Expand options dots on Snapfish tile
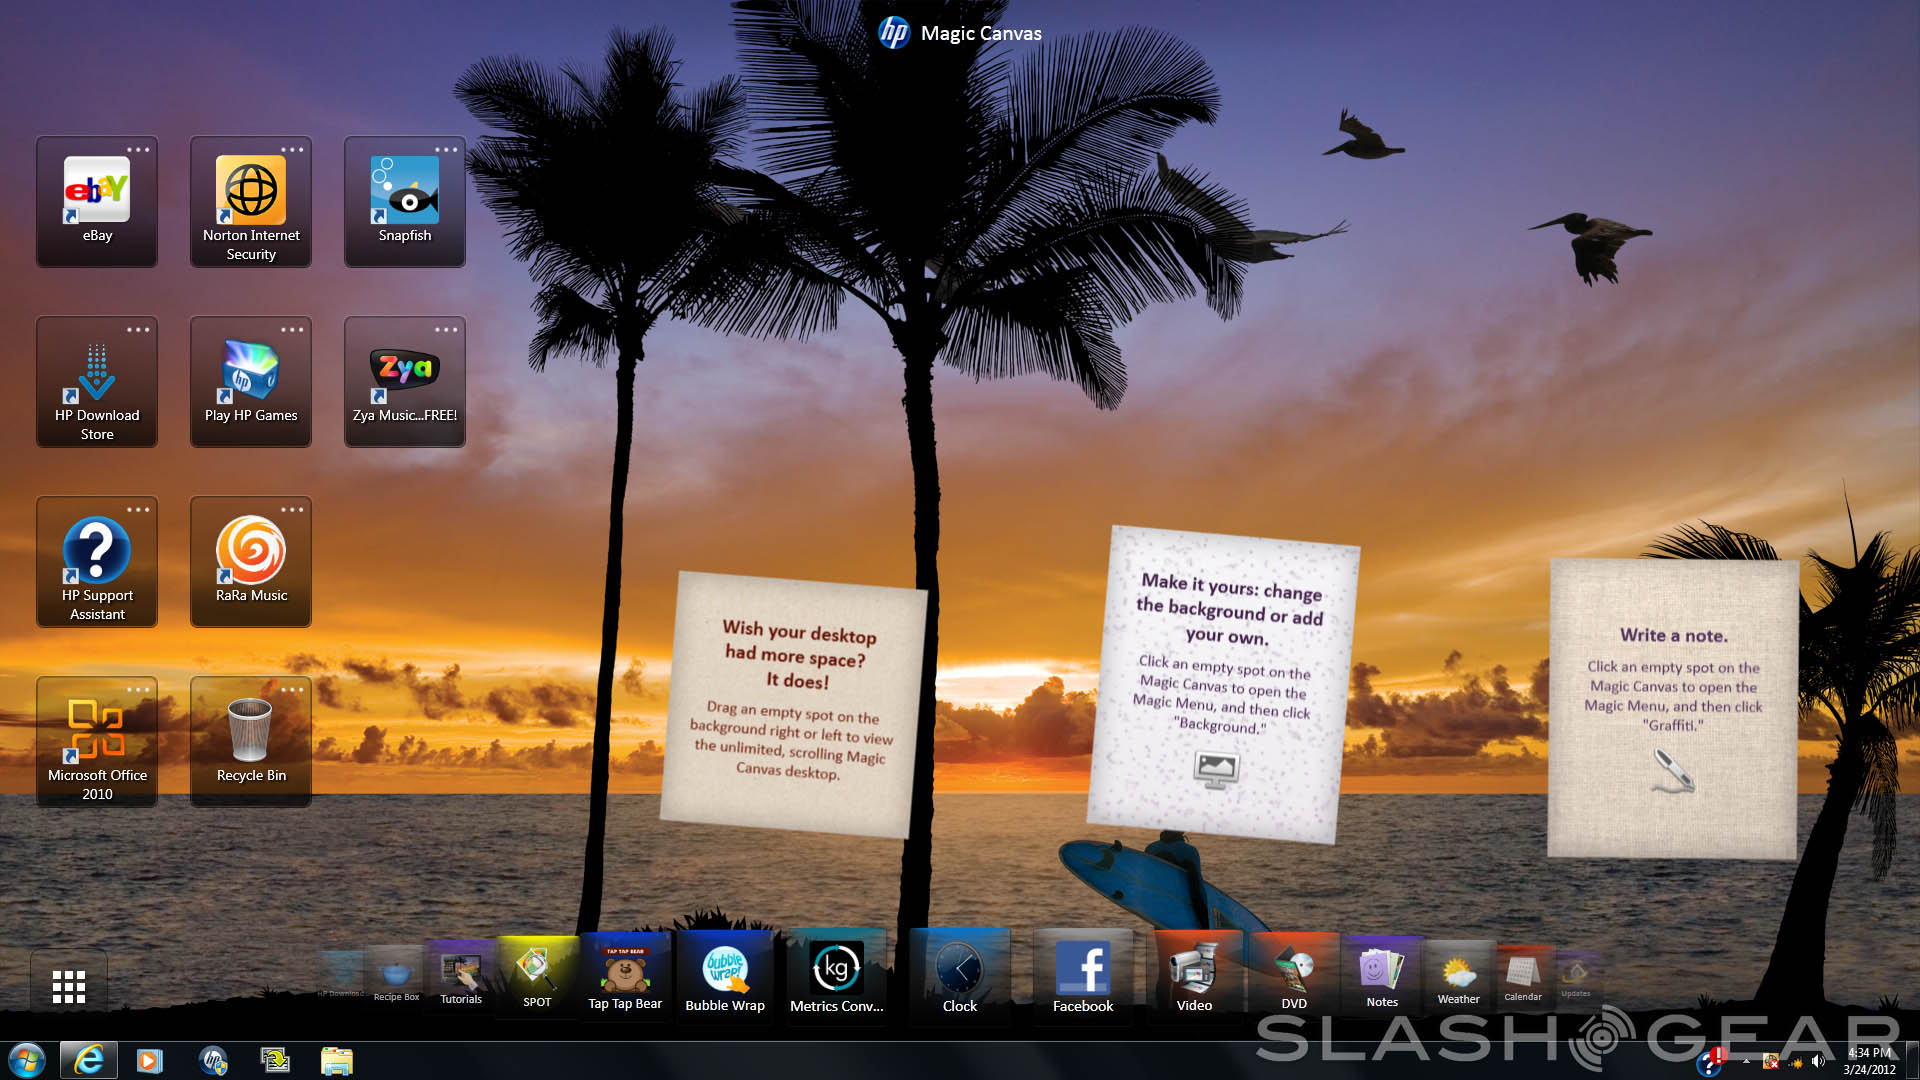 pos(446,150)
